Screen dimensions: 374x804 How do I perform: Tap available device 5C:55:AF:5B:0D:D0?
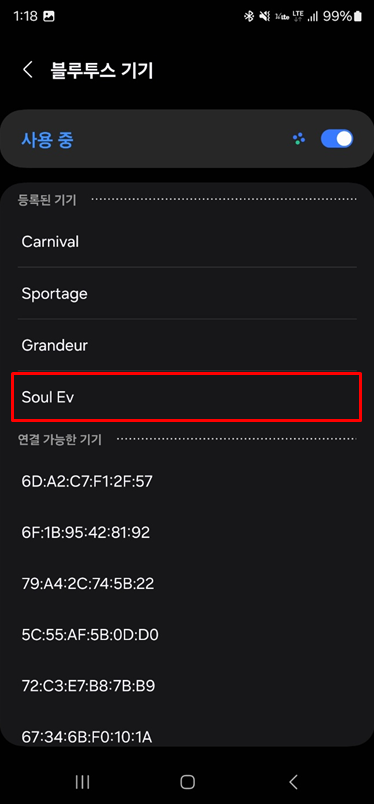click(x=187, y=635)
